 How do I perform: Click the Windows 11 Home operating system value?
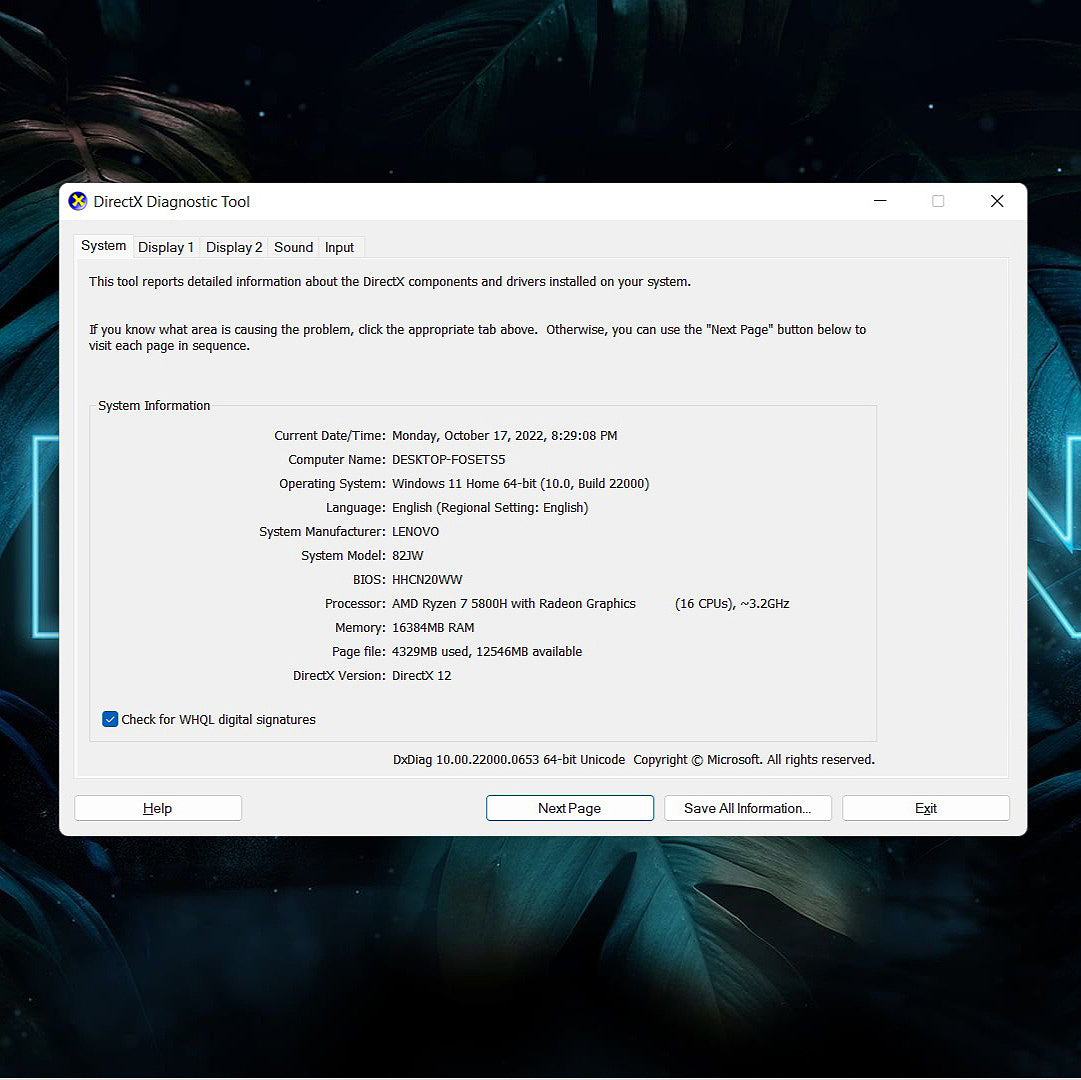click(x=520, y=484)
